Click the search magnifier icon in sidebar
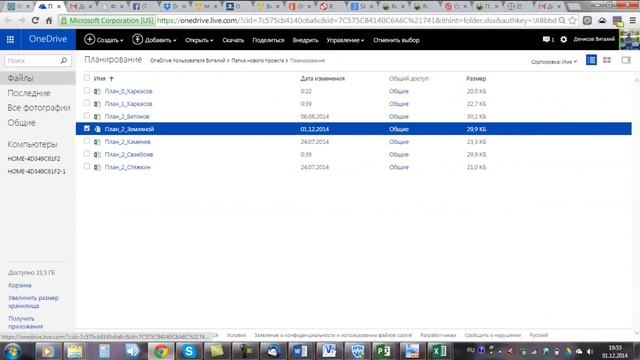This screenshot has height=360, width=640. pyautogui.click(x=64, y=60)
